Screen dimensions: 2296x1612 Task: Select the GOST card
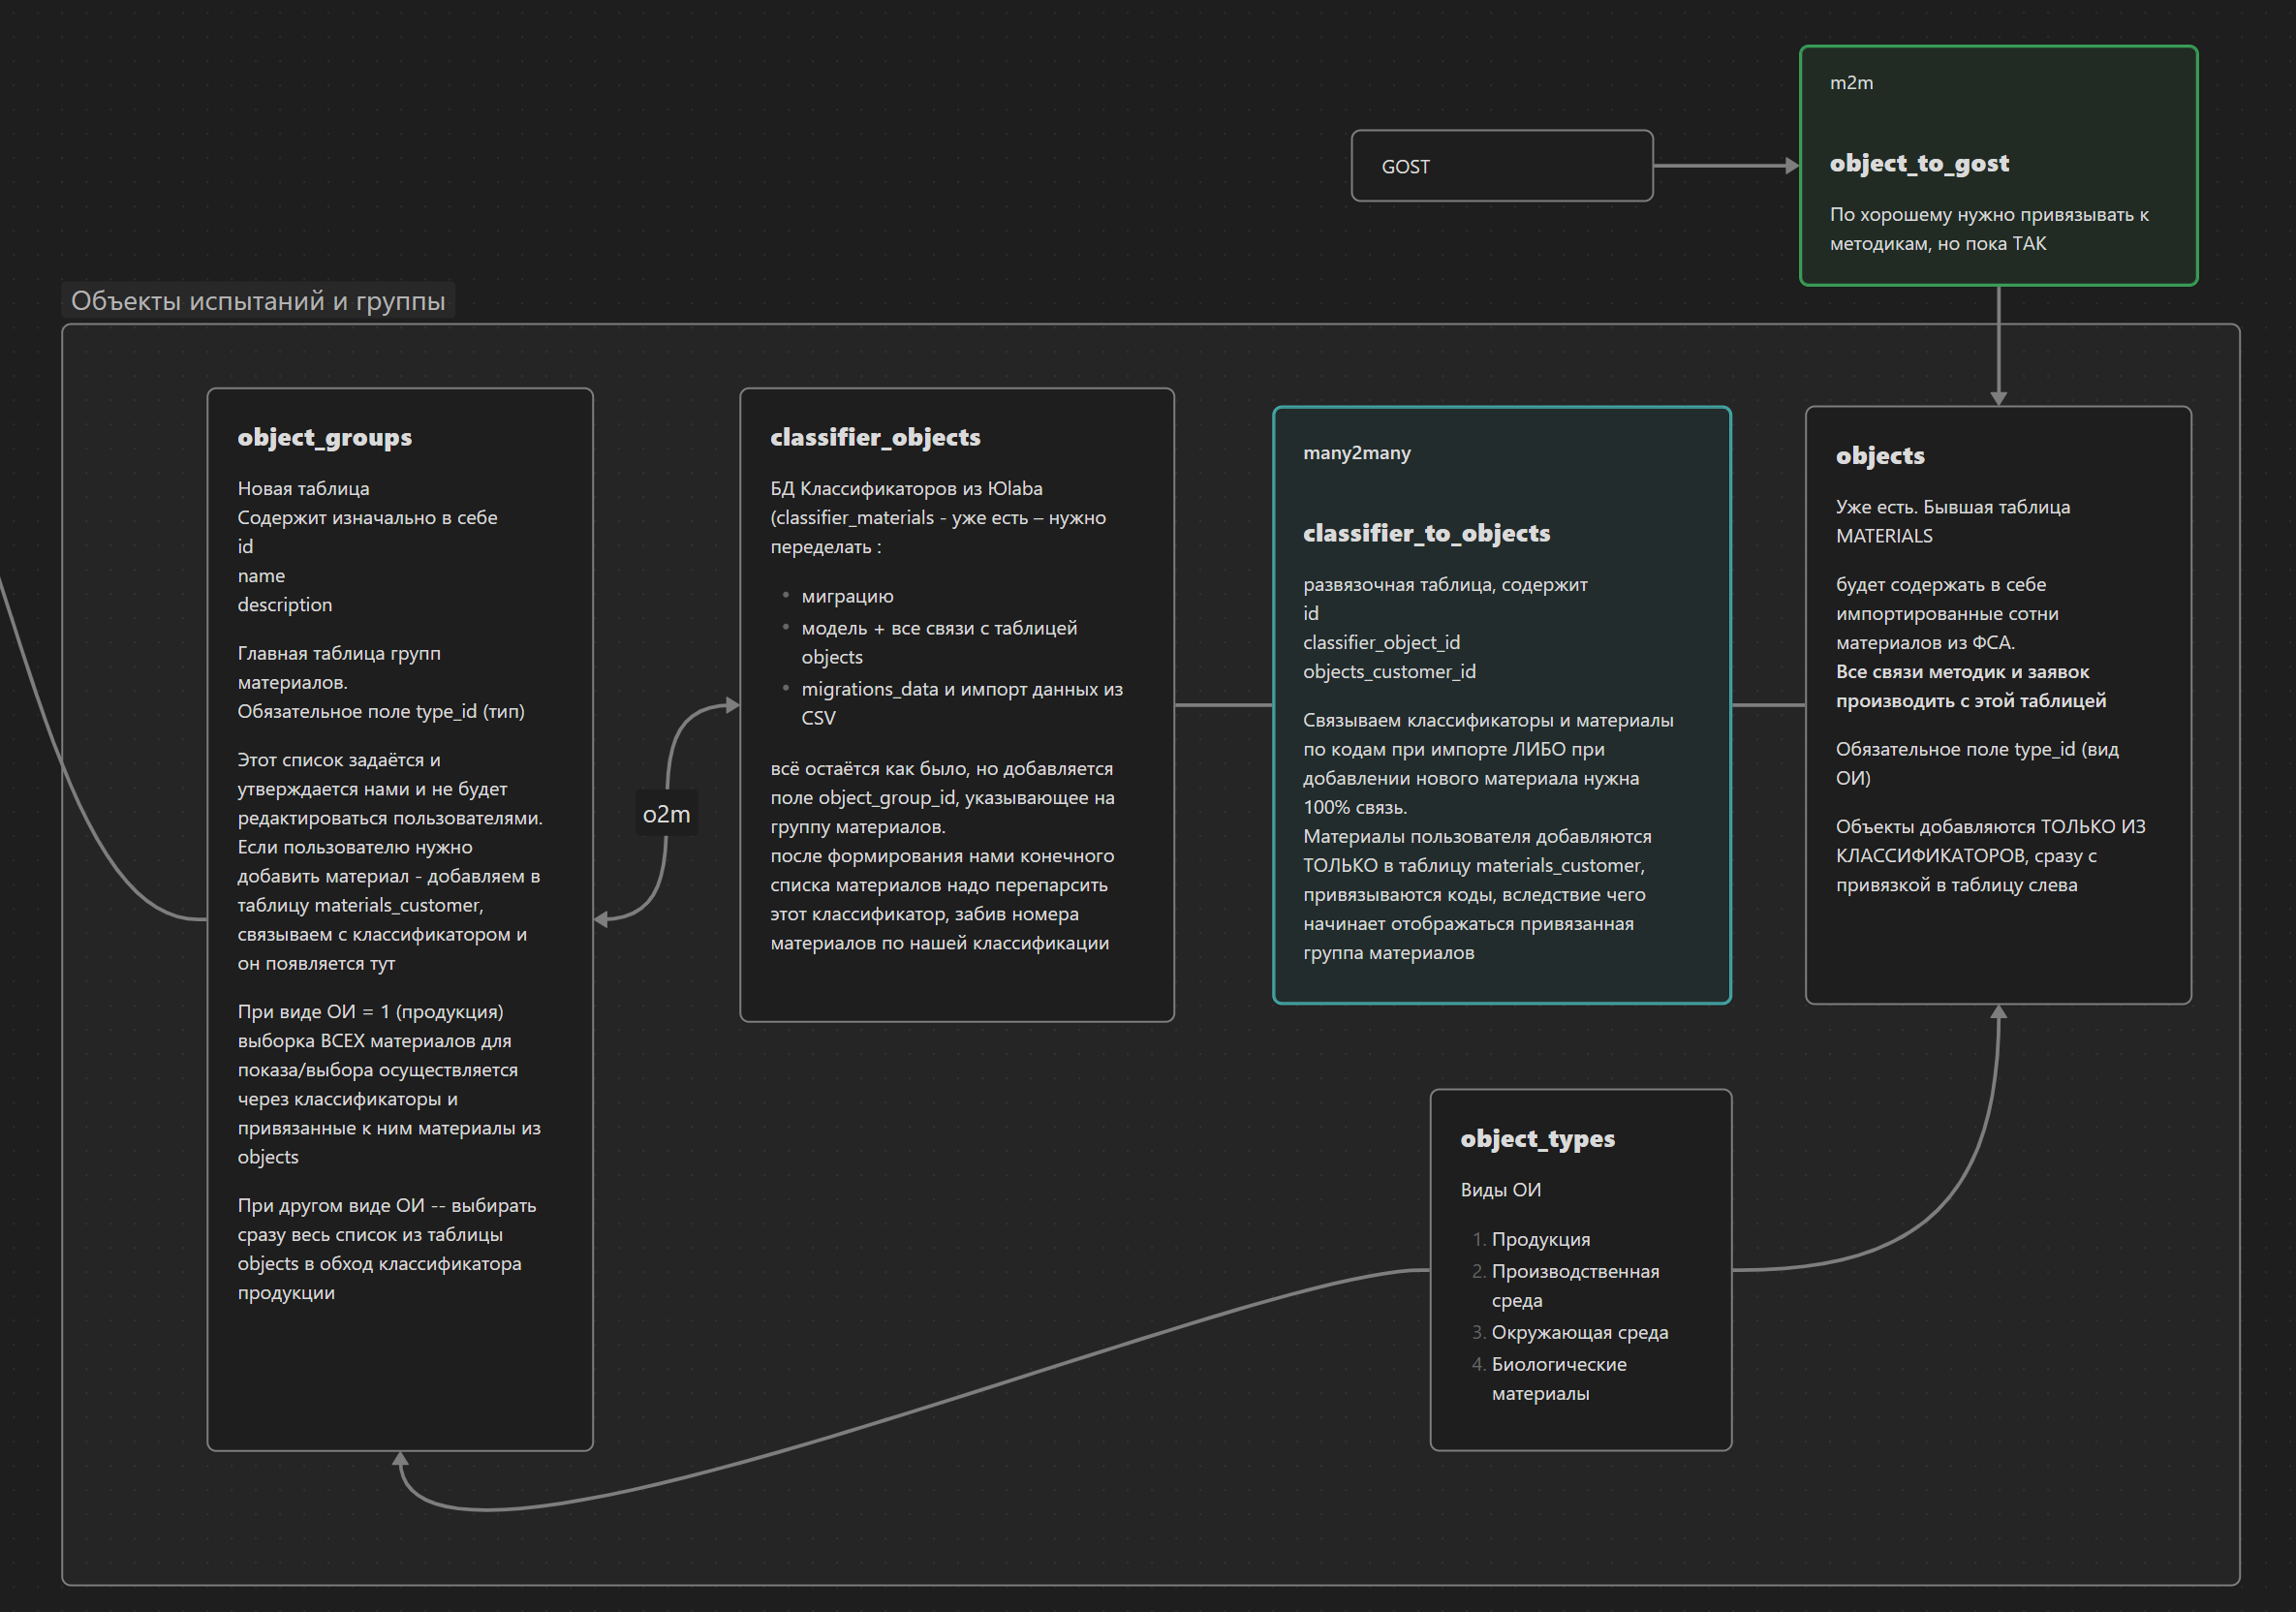coord(1501,166)
